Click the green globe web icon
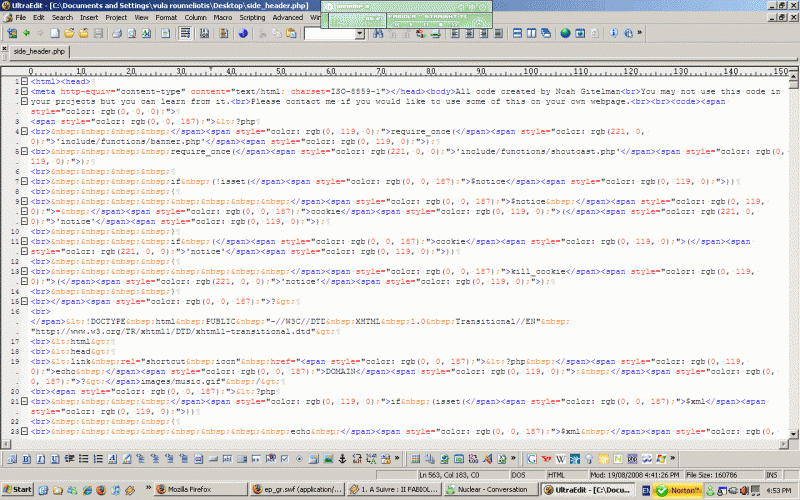This screenshot has height=500, width=800. (565, 33)
